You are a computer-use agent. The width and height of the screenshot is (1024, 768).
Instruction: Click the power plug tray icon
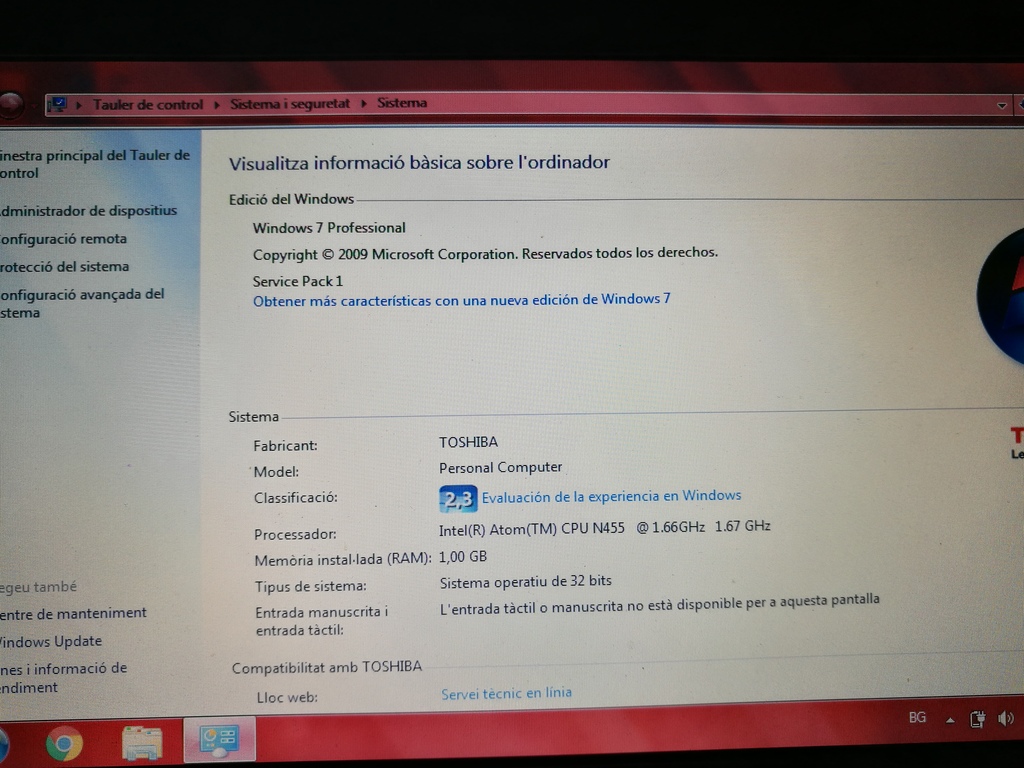click(x=978, y=719)
